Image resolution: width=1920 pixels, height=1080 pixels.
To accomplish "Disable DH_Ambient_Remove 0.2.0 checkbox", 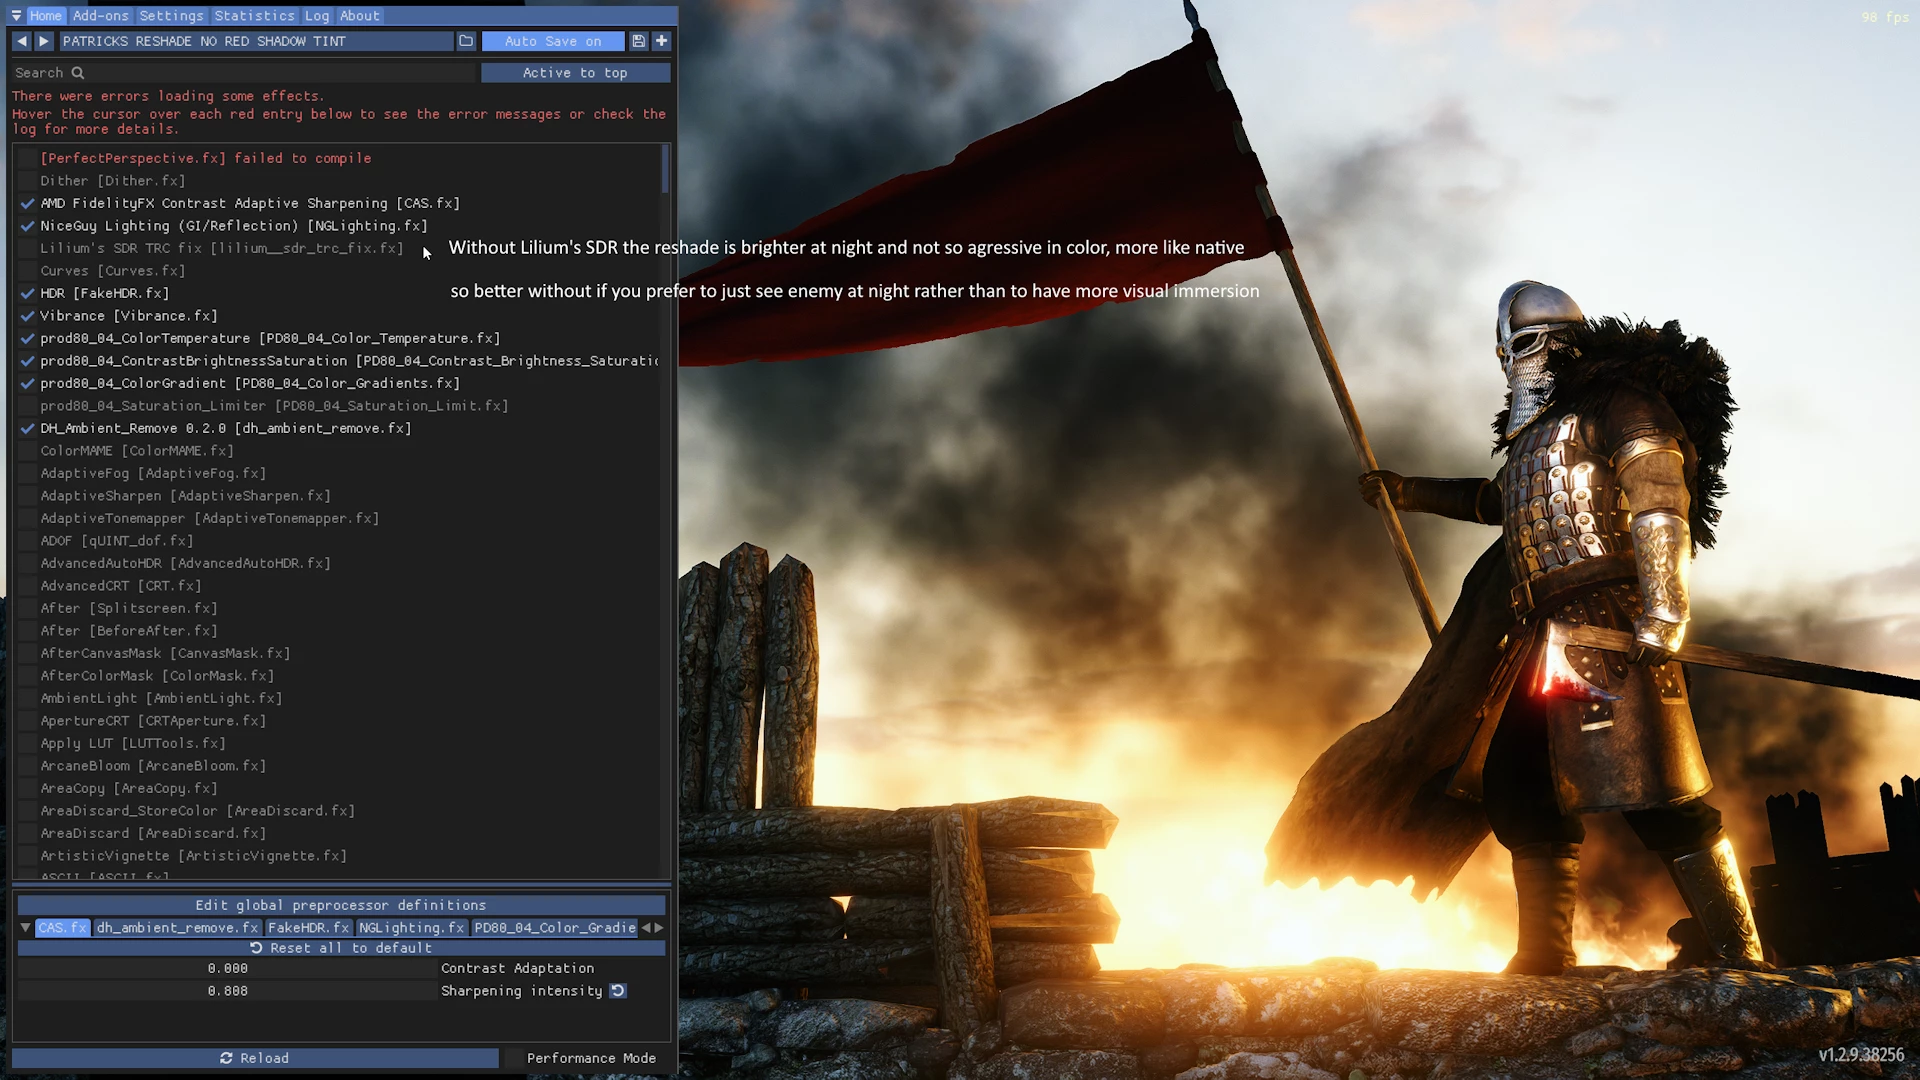I will [28, 428].
